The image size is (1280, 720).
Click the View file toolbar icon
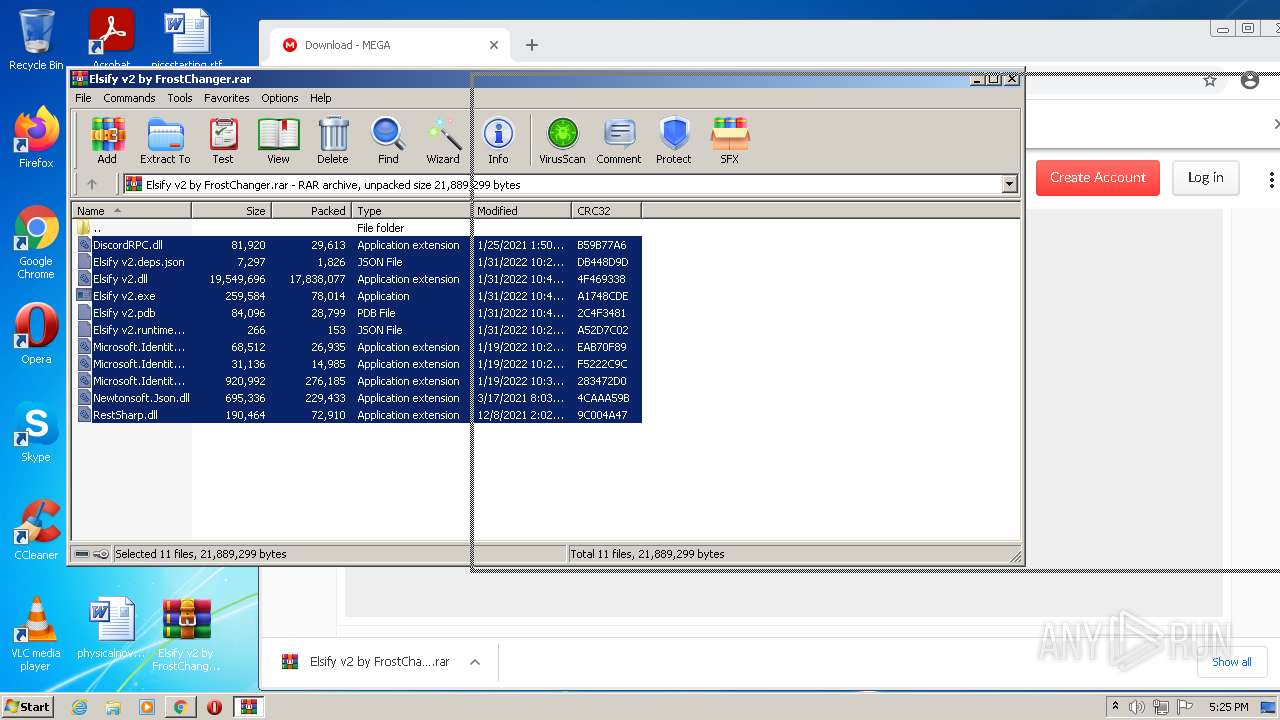(x=278, y=141)
